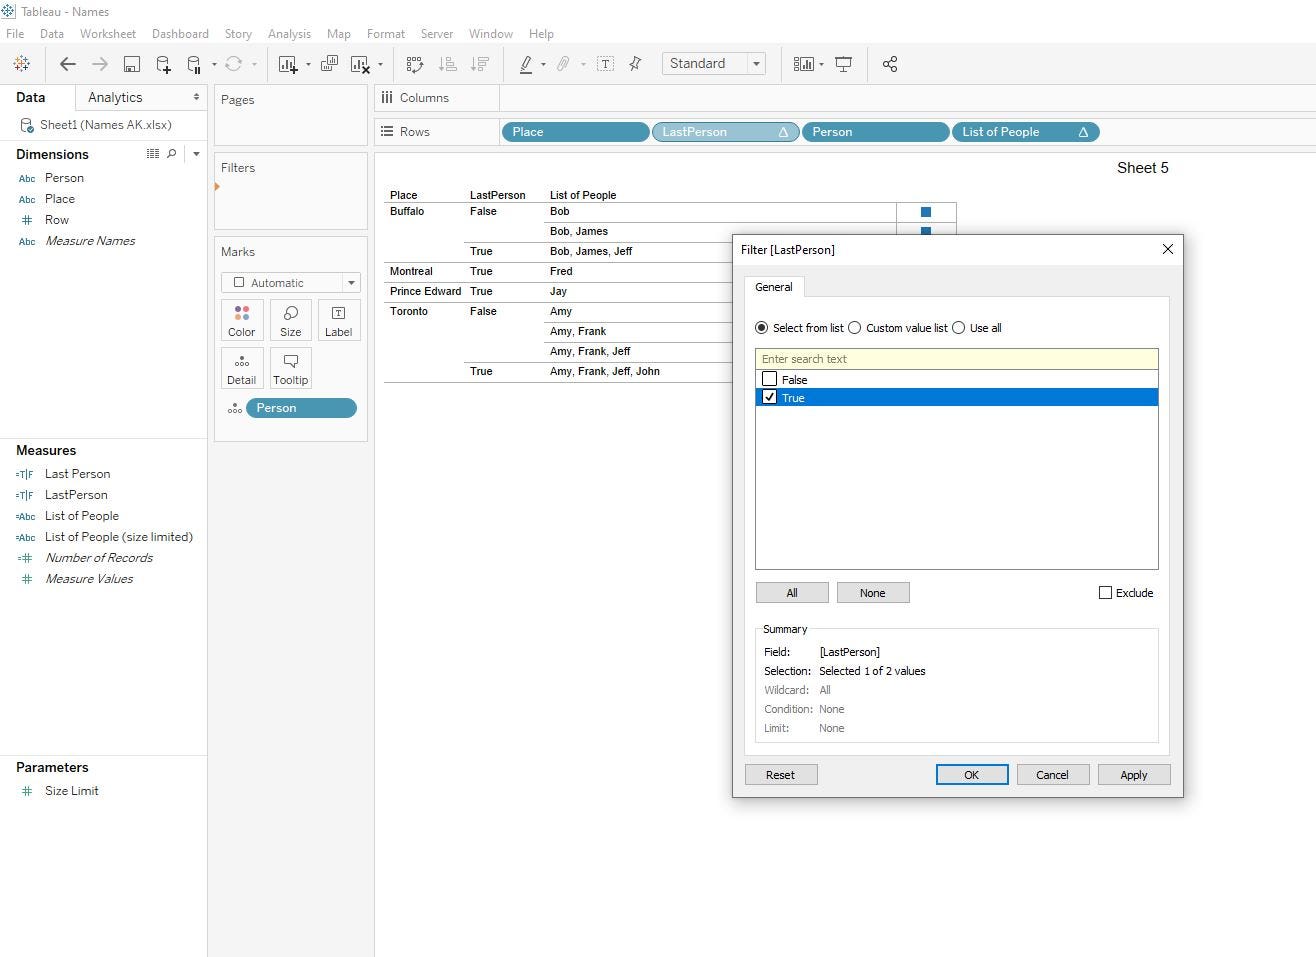Image resolution: width=1316 pixels, height=957 pixels.
Task: Open the Color mark card
Action: [x=241, y=320]
